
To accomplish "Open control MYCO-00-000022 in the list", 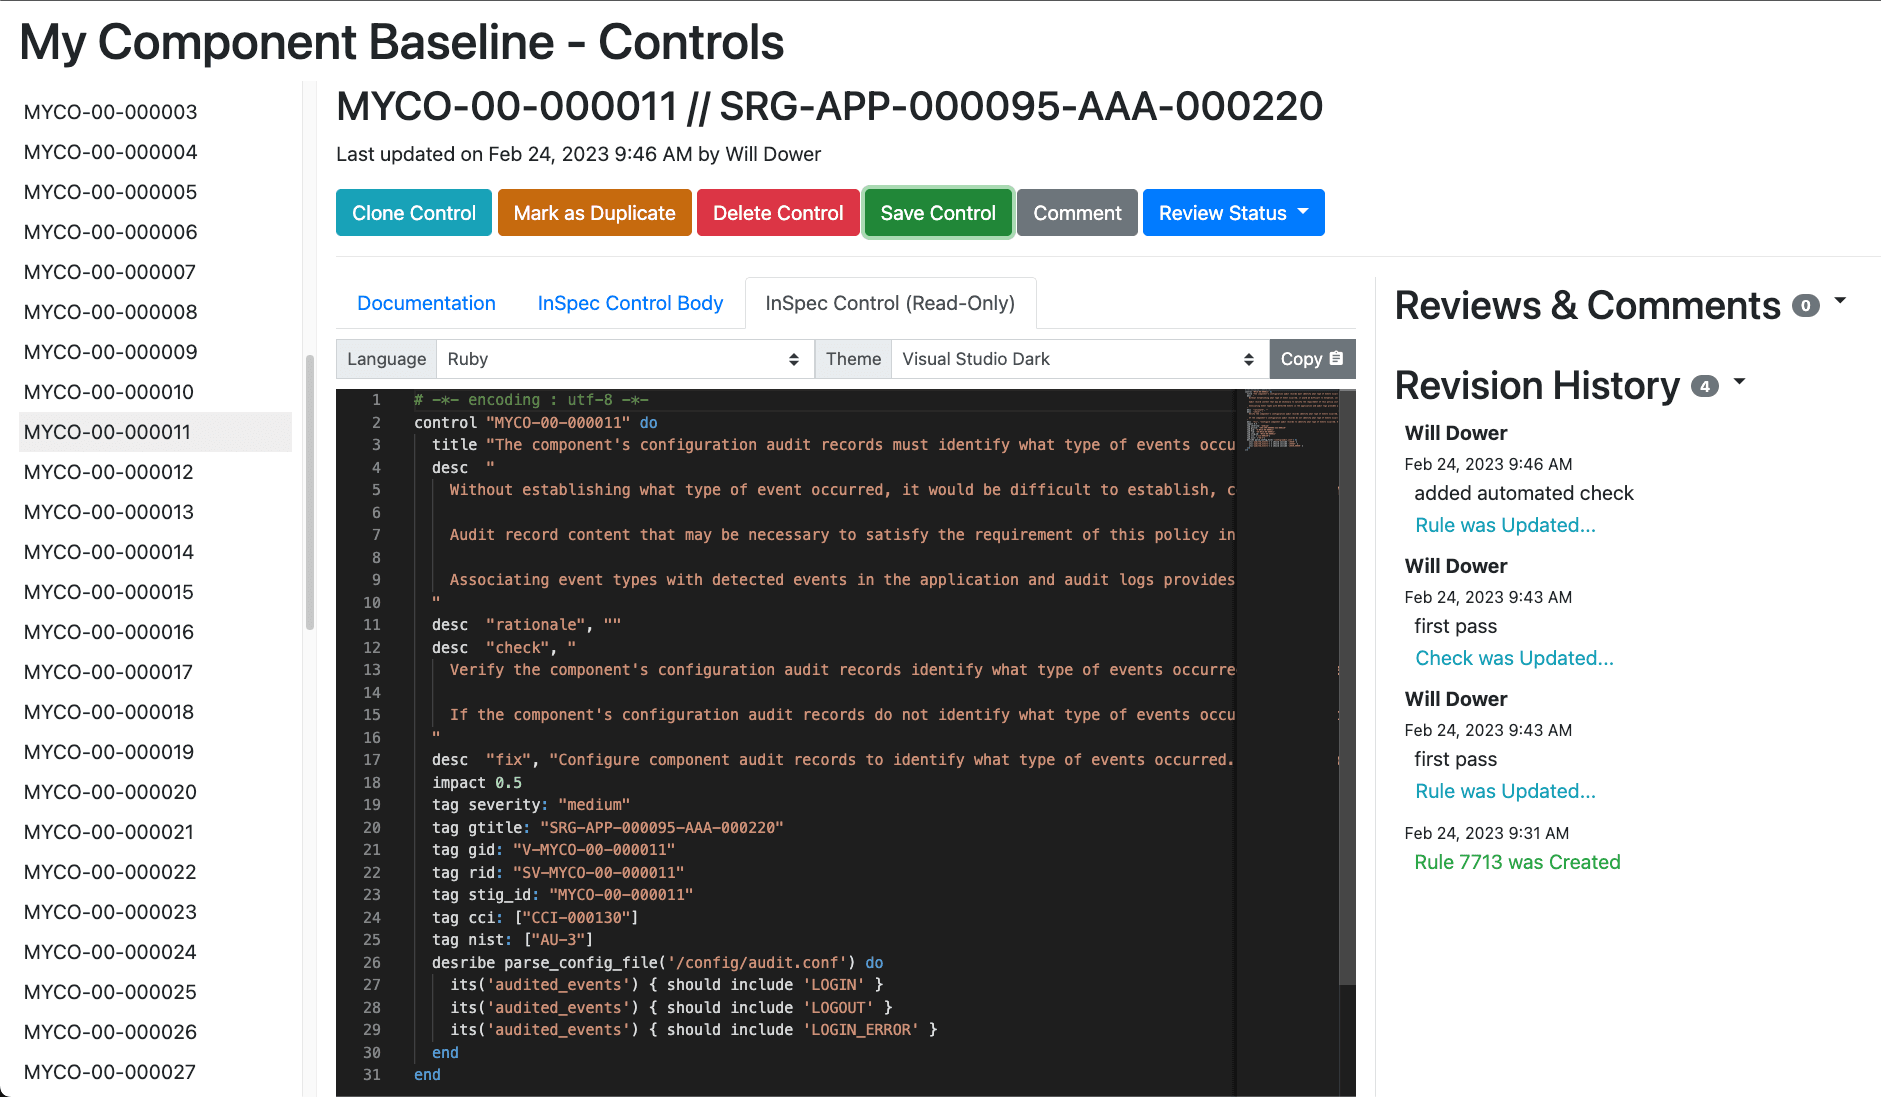I will tap(109, 871).
